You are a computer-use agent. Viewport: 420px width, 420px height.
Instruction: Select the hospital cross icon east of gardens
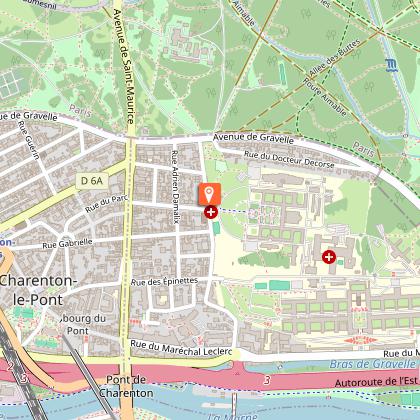click(329, 257)
